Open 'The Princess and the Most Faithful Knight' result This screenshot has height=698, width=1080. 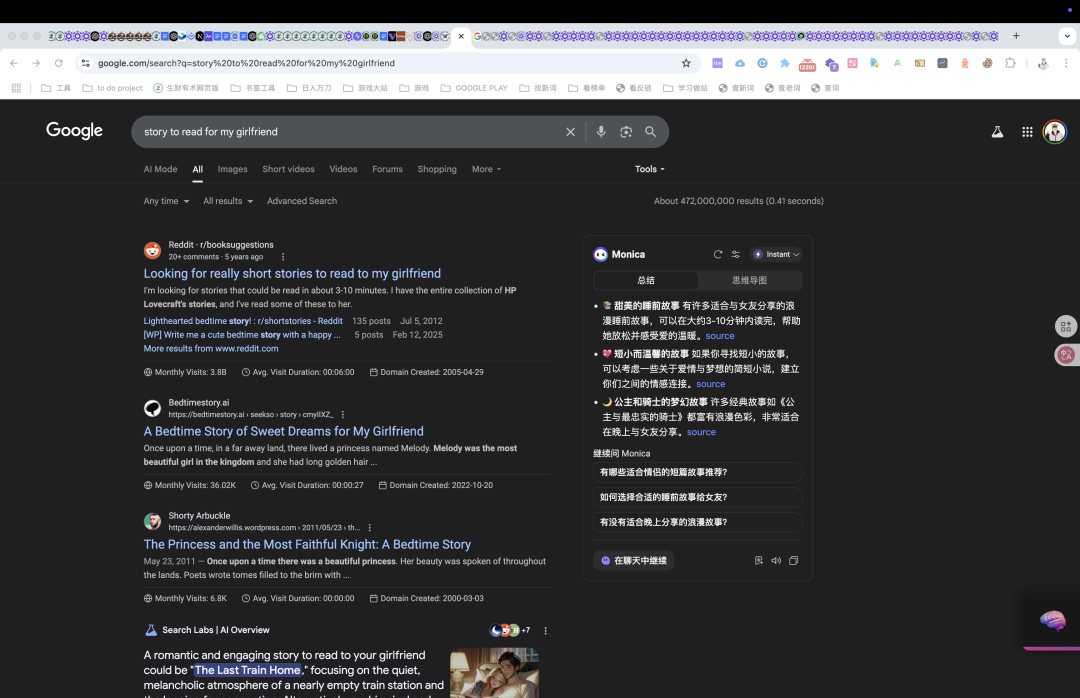307,544
